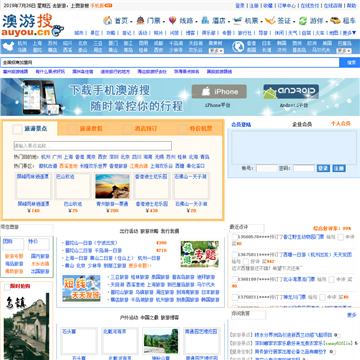Expand 更多 dropdown in overseas destinations bar
Screen dimensions: 360x360
point(344,51)
